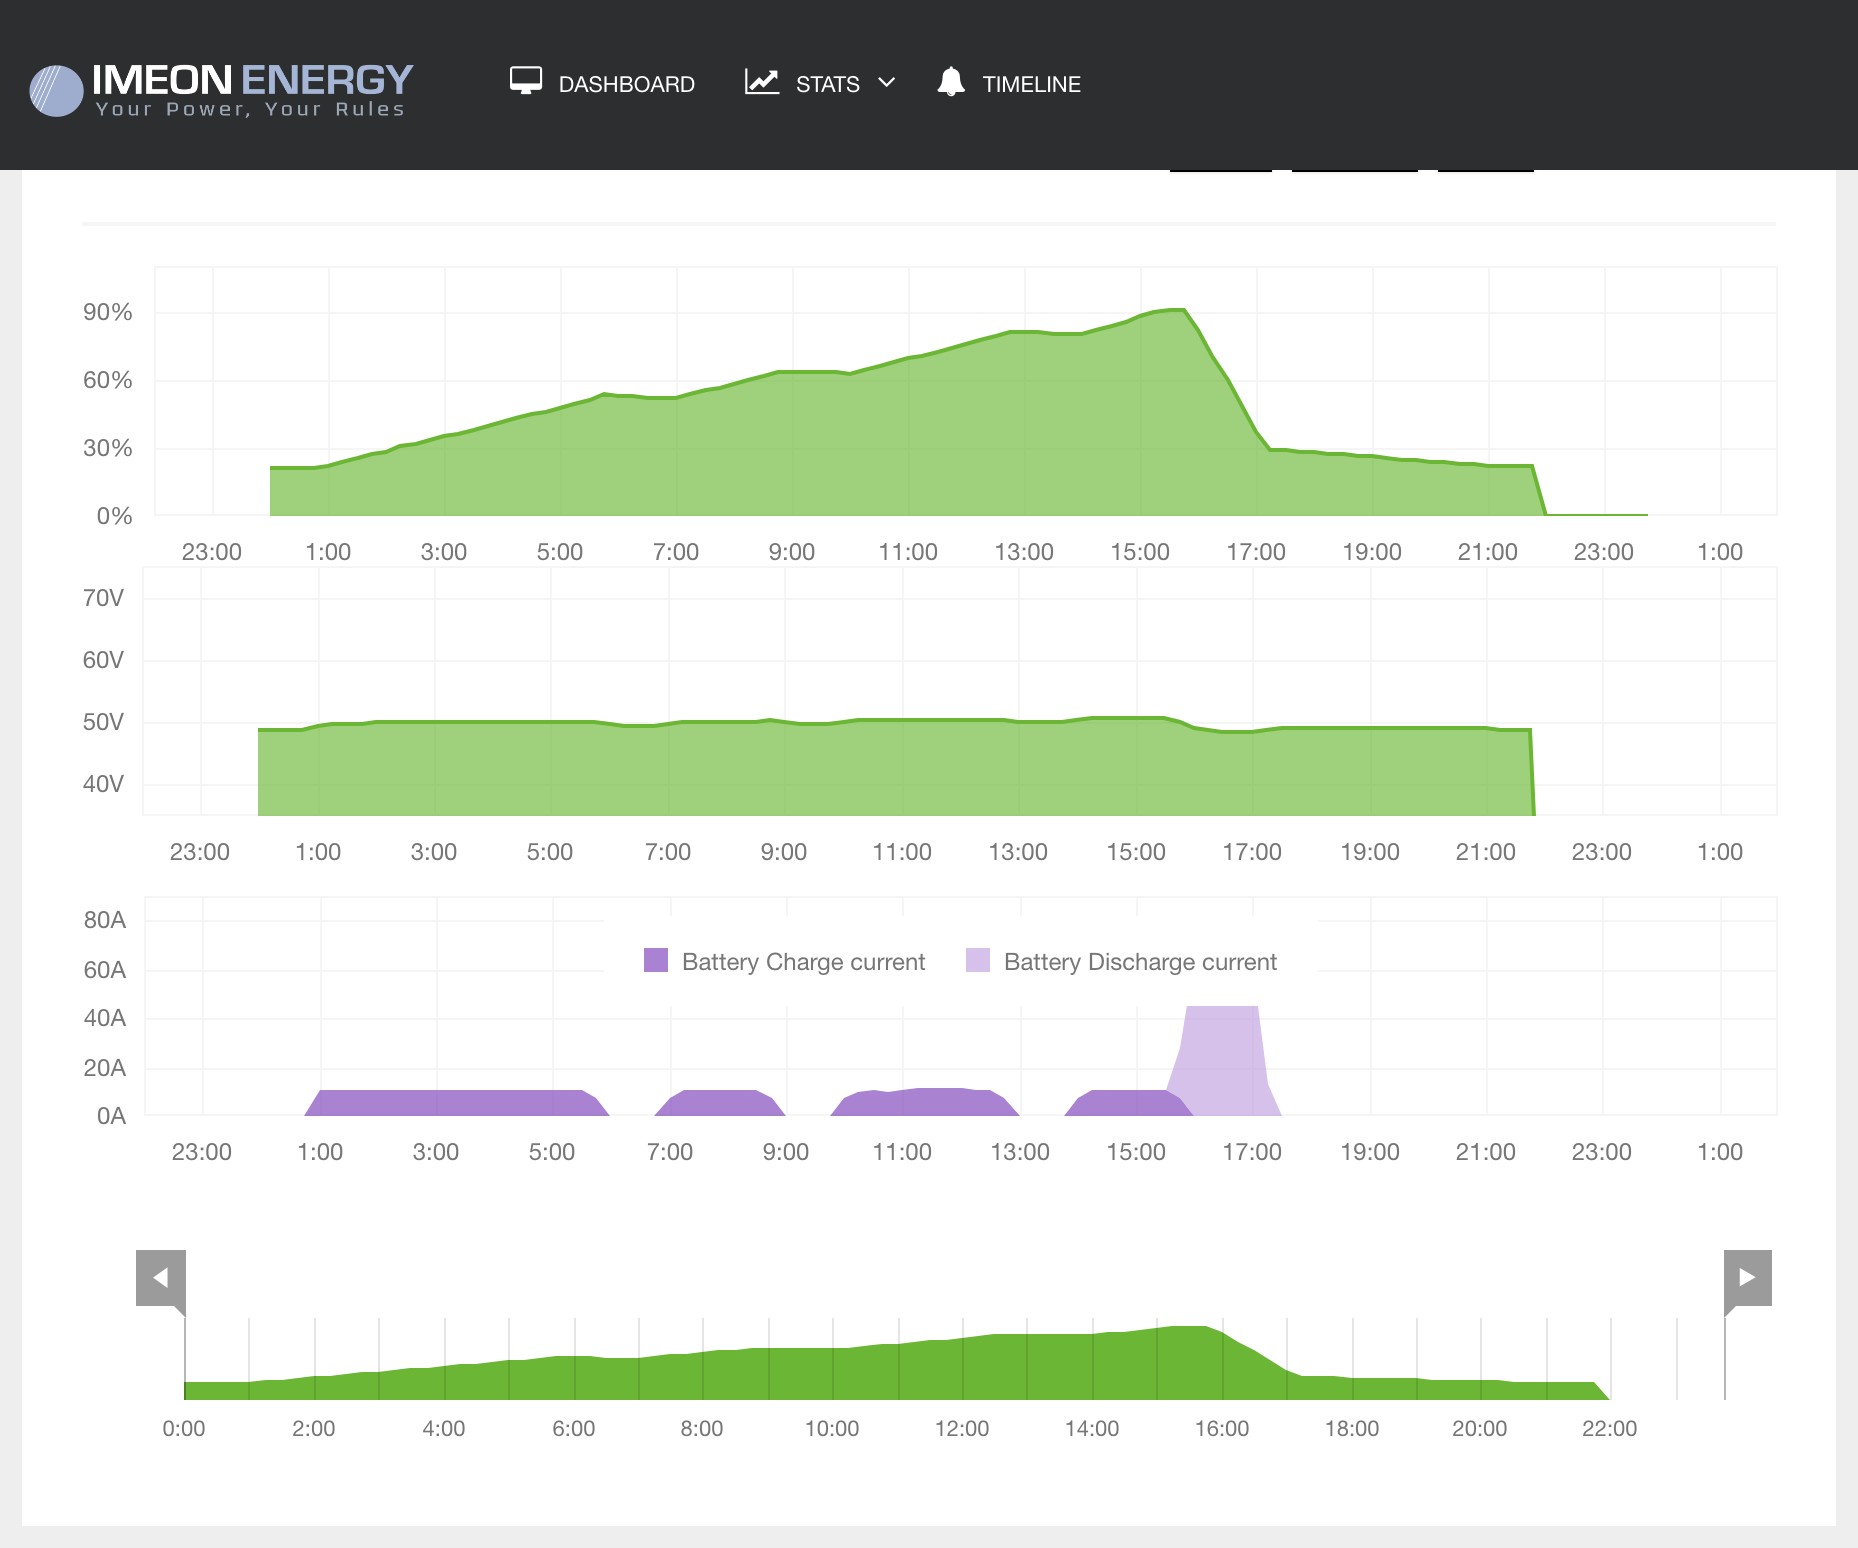Go to the TIMELINE page
This screenshot has width=1858, height=1548.
(x=1031, y=85)
